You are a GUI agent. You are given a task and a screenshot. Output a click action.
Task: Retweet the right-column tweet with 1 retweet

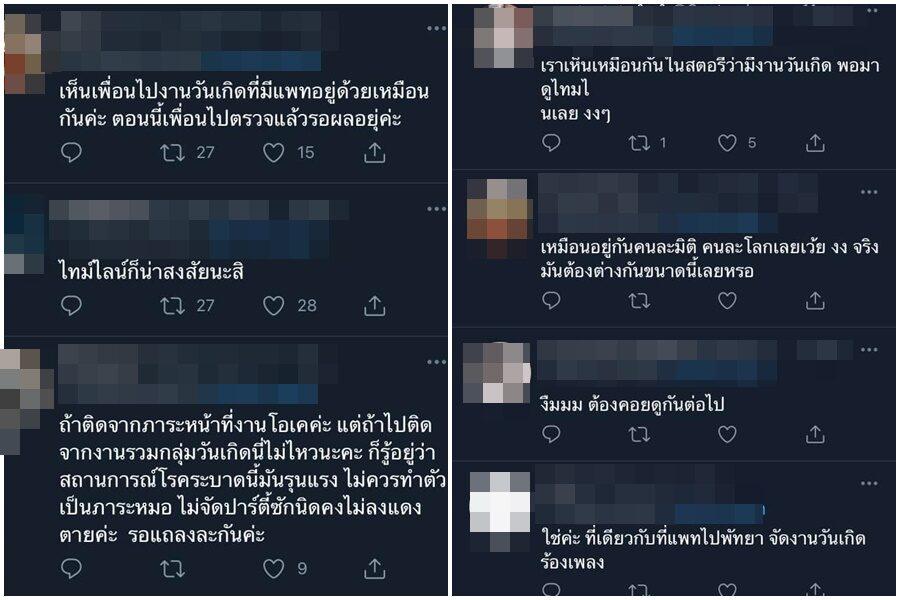pyautogui.click(x=639, y=142)
